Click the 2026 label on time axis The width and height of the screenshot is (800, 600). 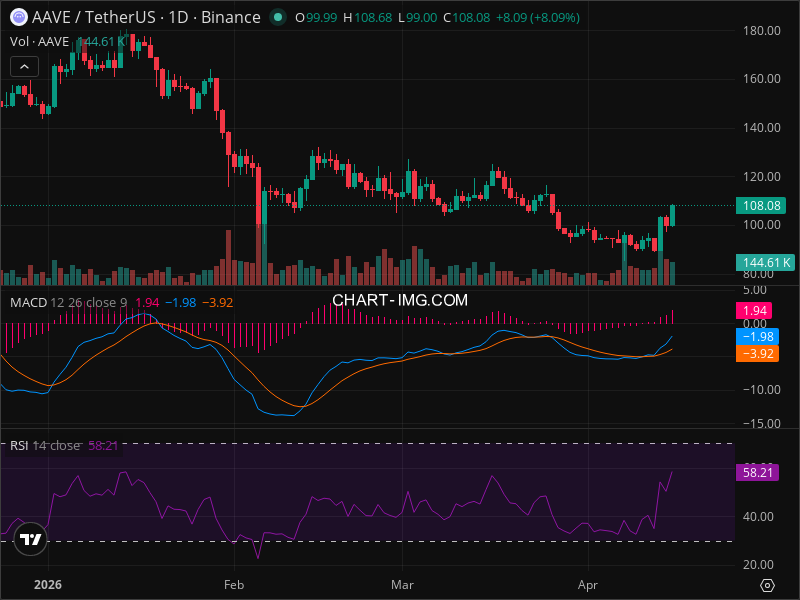pyautogui.click(x=47, y=585)
